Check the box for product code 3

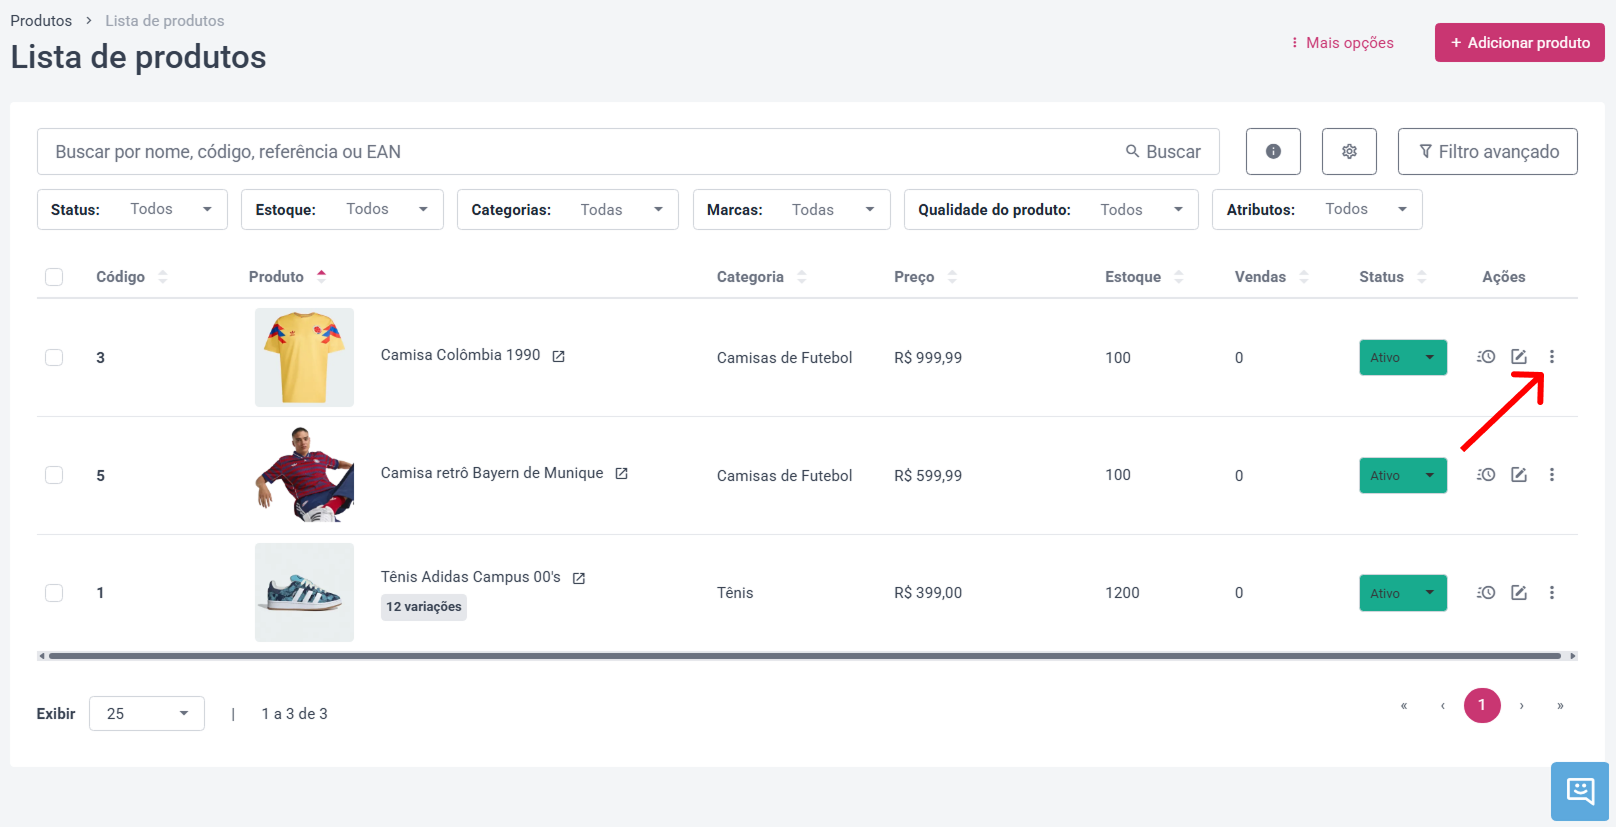click(x=54, y=357)
